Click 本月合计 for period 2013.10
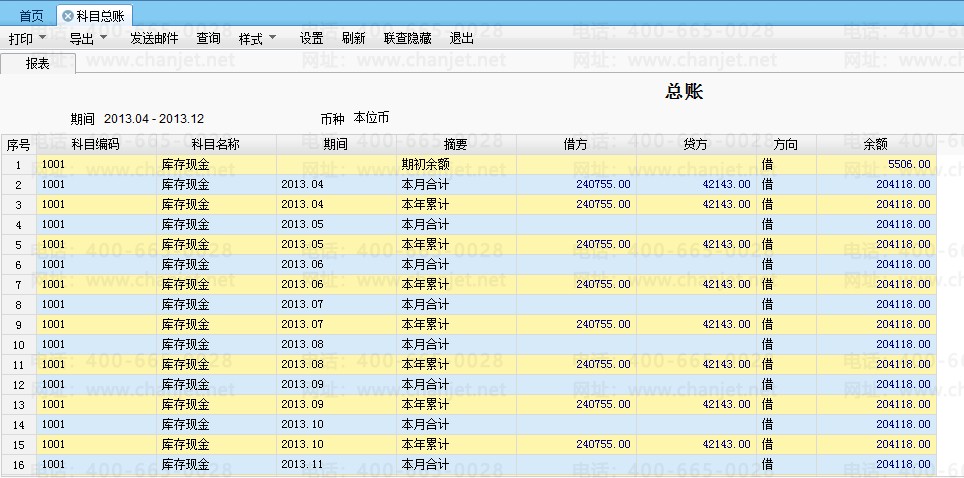Image resolution: width=964 pixels, height=478 pixels. pos(456,424)
